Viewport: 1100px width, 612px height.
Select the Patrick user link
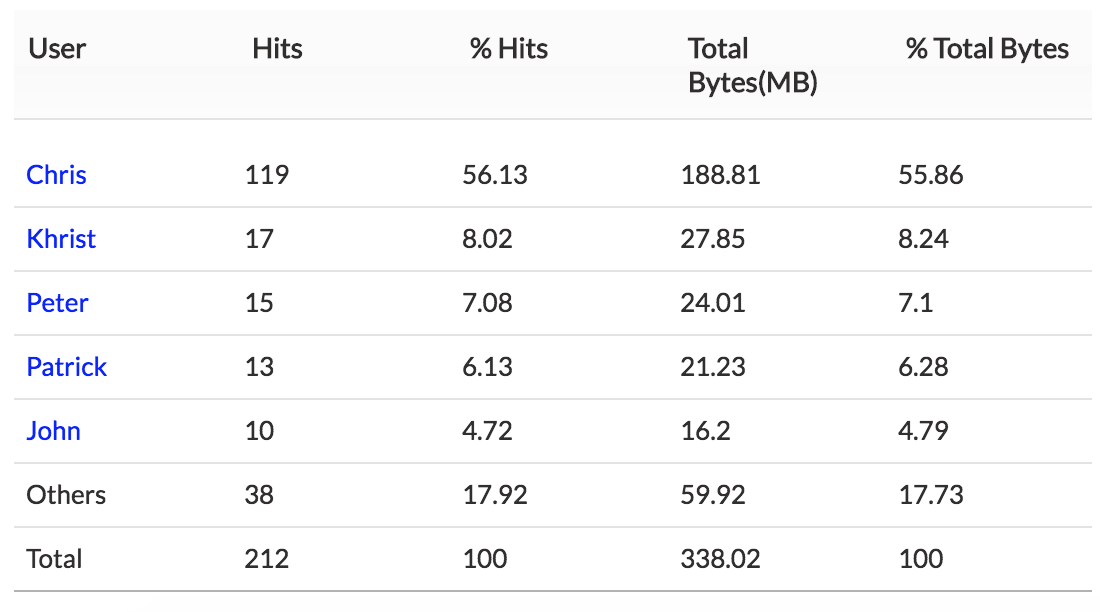click(66, 367)
